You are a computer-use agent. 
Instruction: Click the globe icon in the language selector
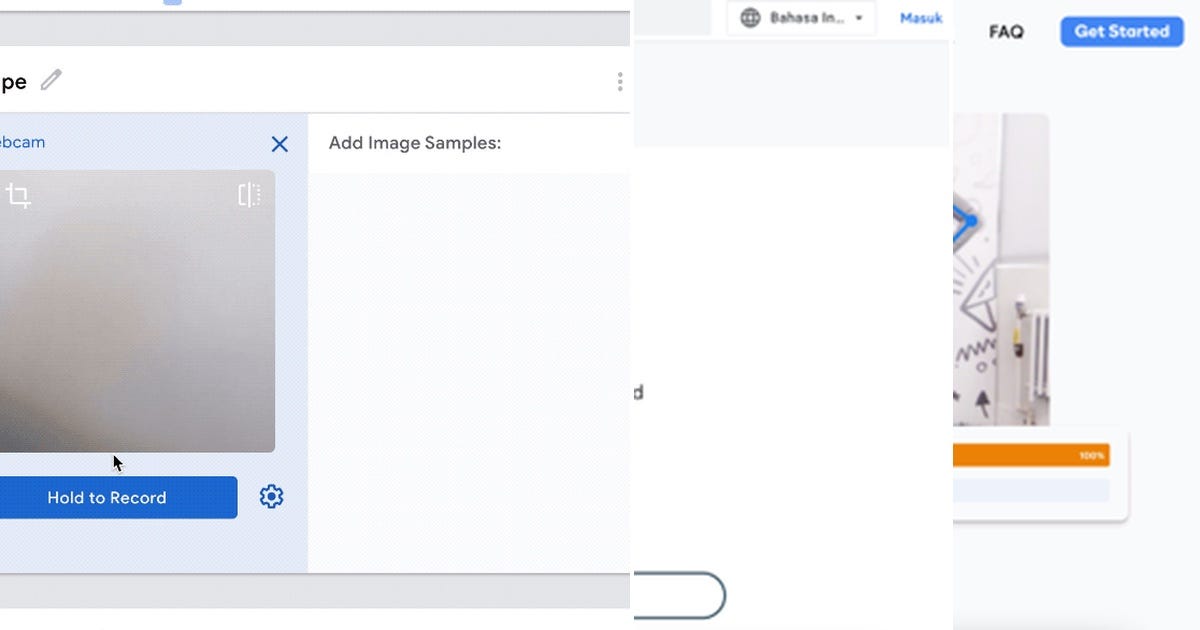(750, 17)
